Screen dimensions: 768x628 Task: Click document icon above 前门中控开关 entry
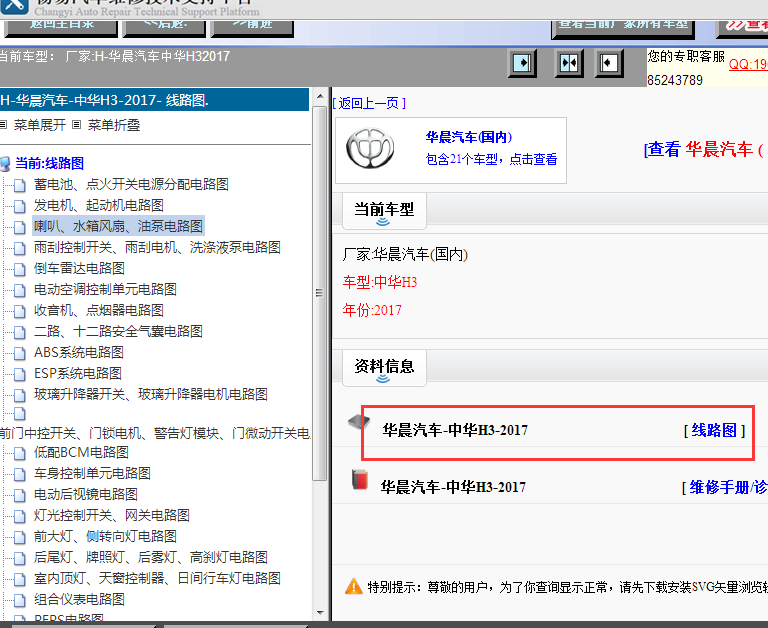[x=20, y=414]
